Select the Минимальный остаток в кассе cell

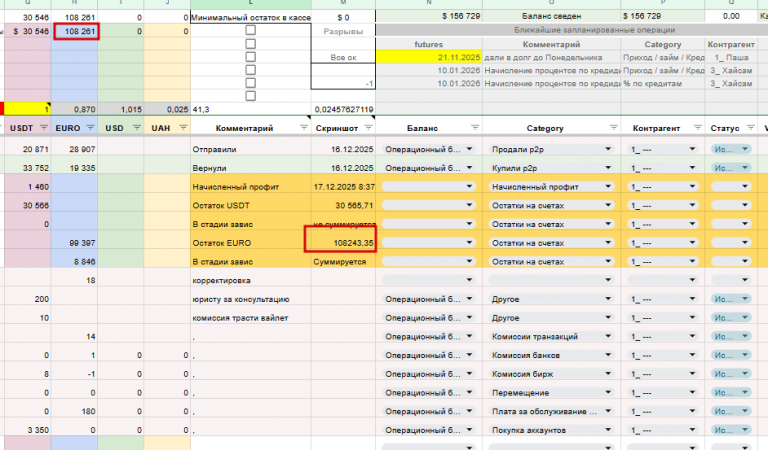coord(251,17)
